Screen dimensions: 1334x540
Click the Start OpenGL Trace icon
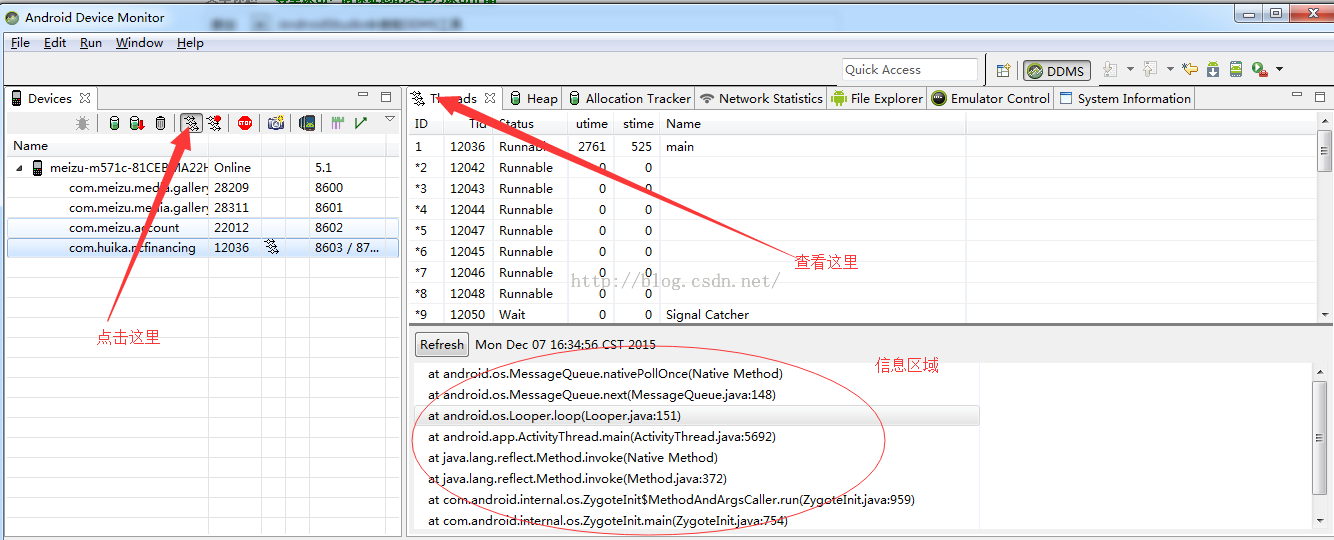point(361,123)
